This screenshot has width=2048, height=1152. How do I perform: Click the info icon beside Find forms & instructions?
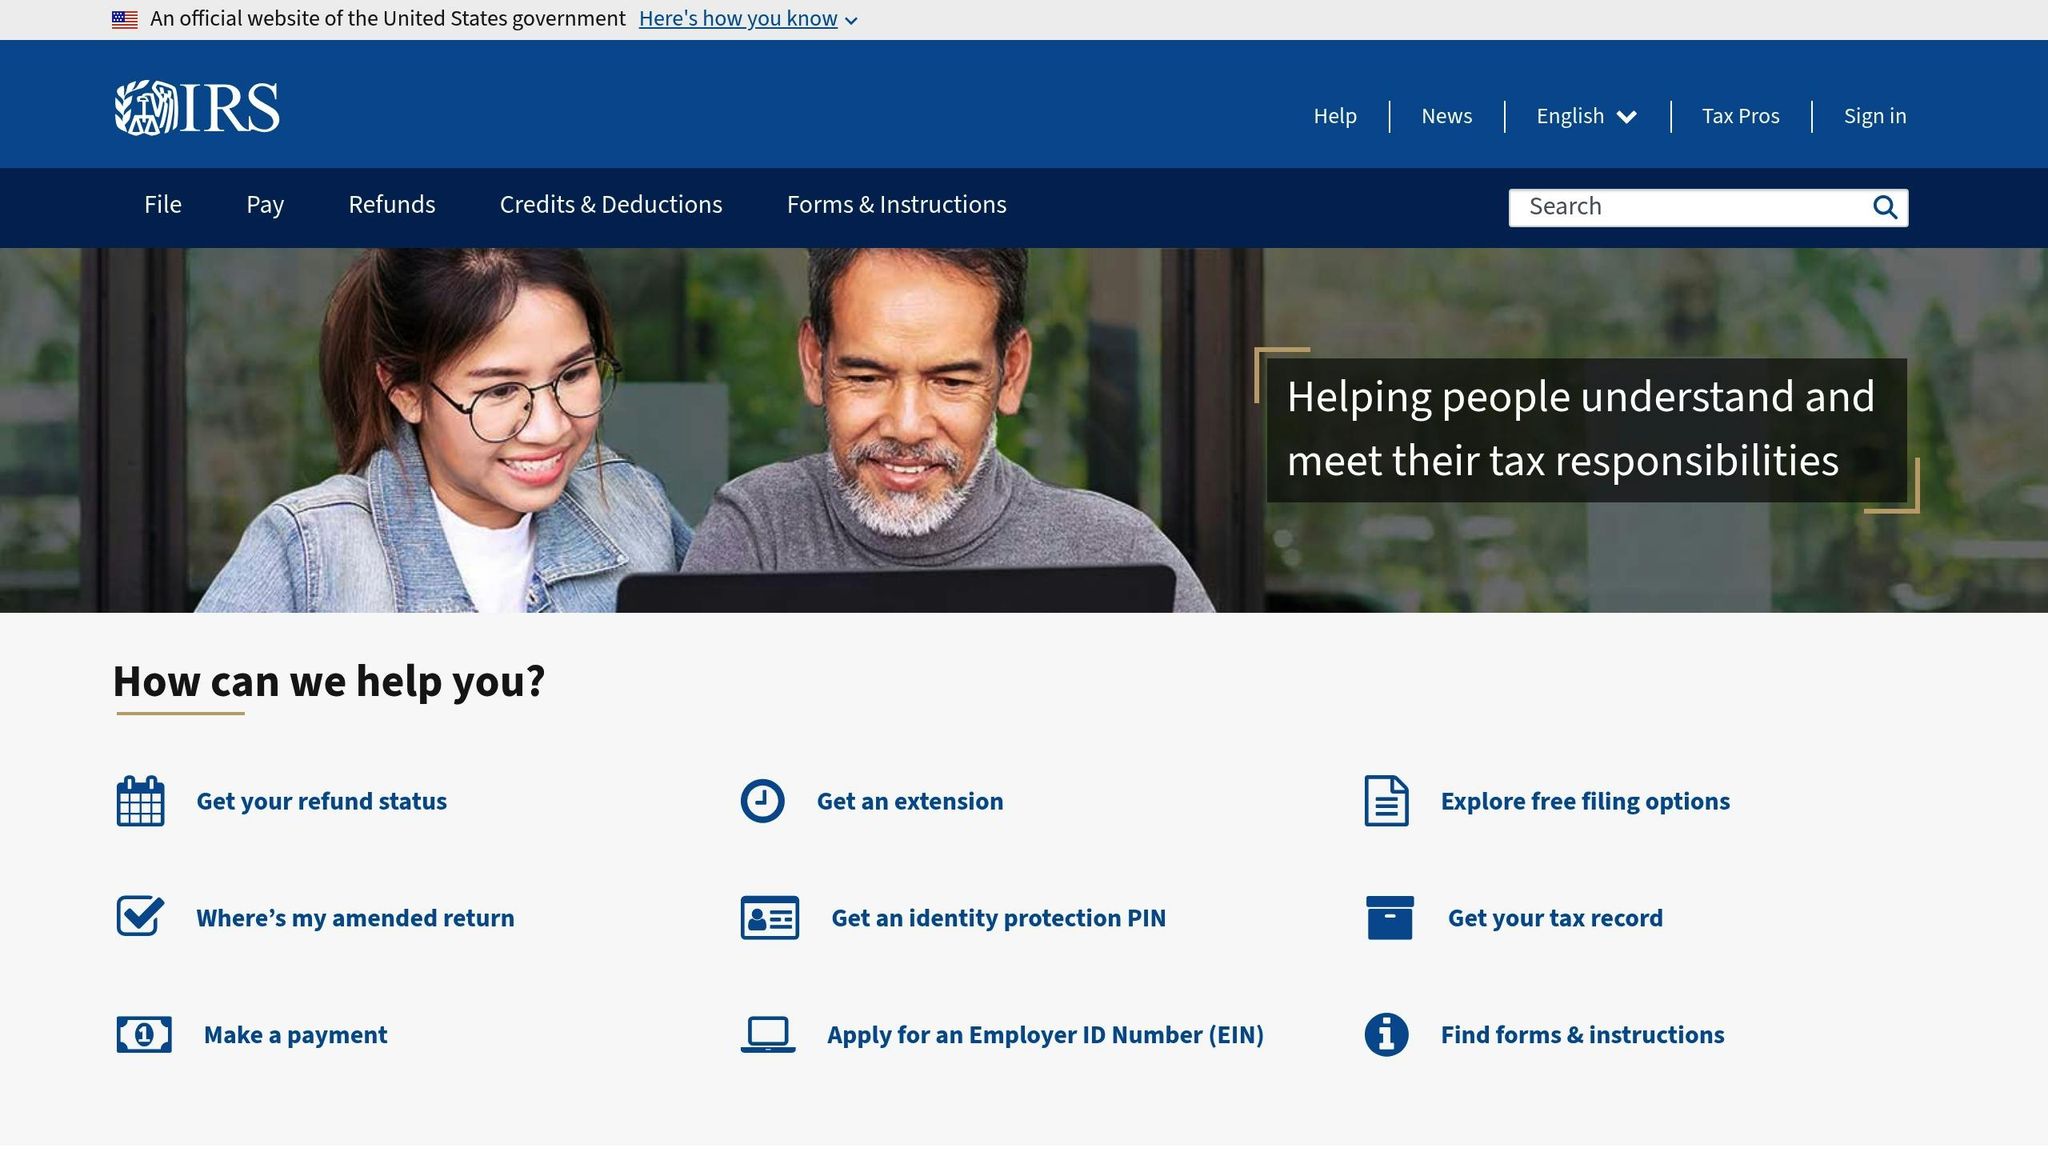[x=1385, y=1034]
